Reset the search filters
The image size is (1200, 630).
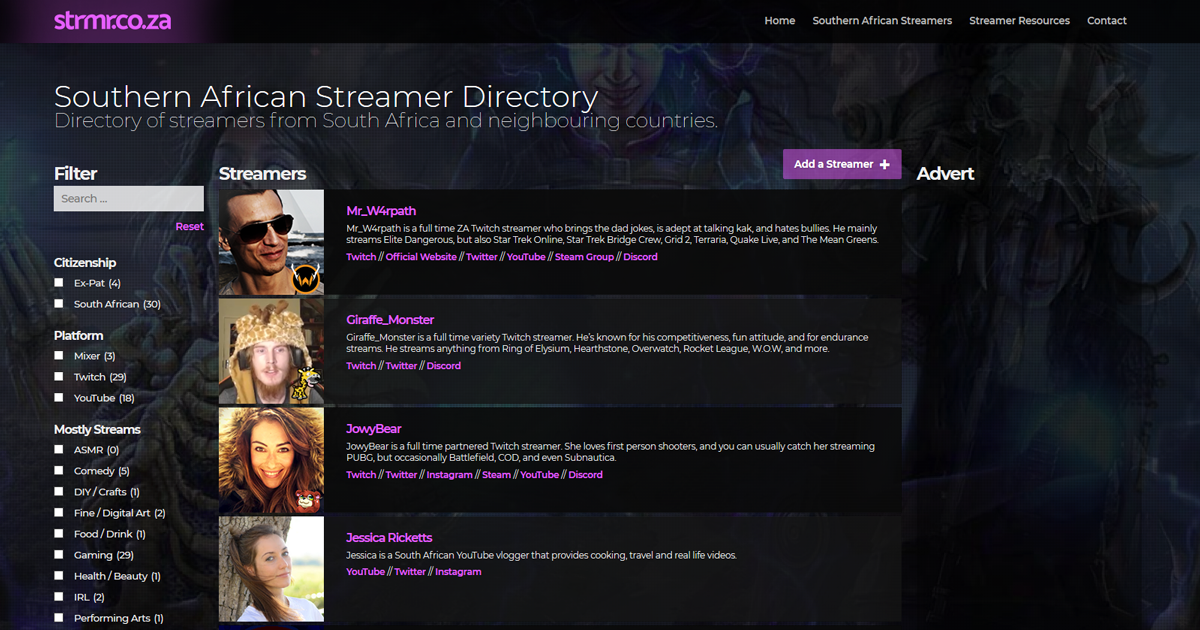[189, 226]
